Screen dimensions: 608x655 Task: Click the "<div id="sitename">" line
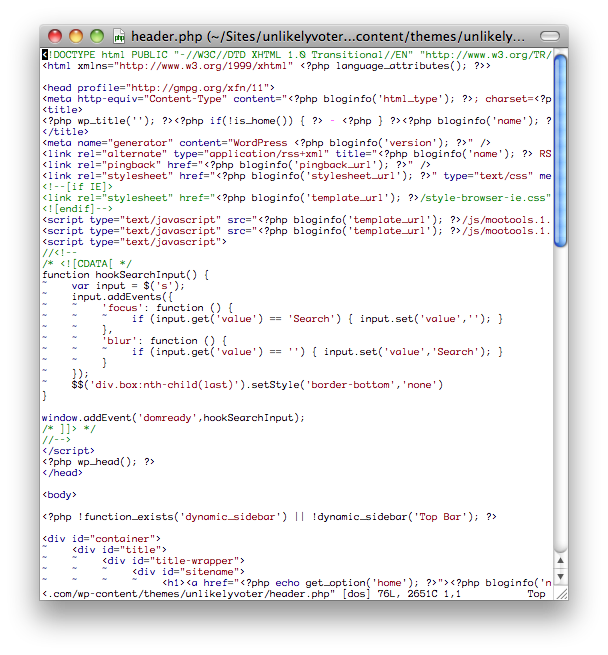pos(188,572)
